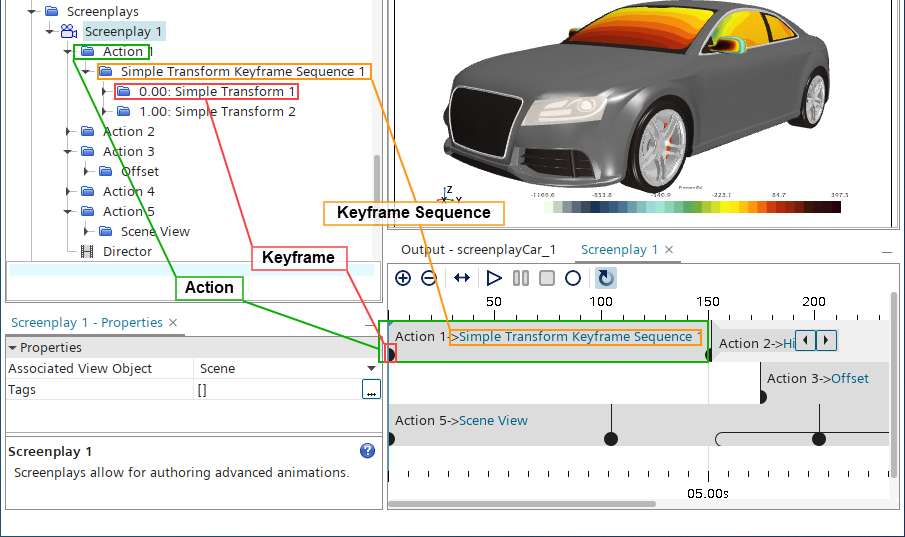Click the Scene View link in Action 5

pyautogui.click(x=493, y=421)
